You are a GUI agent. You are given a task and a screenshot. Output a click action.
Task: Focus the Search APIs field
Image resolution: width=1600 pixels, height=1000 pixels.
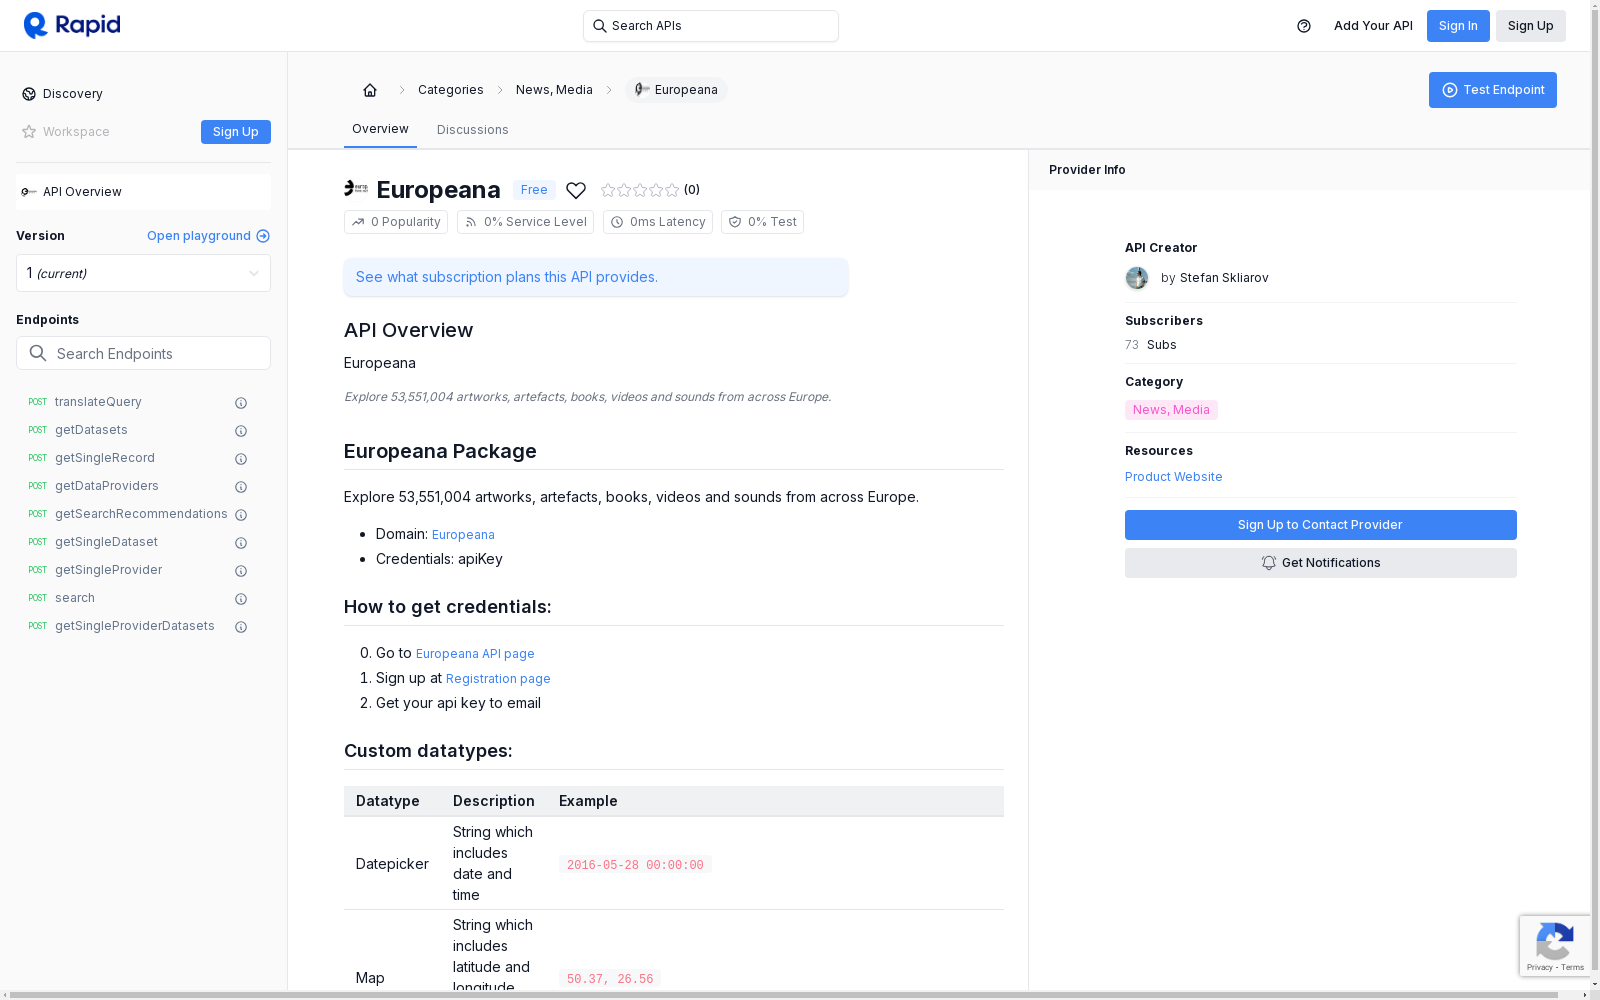coord(711,26)
